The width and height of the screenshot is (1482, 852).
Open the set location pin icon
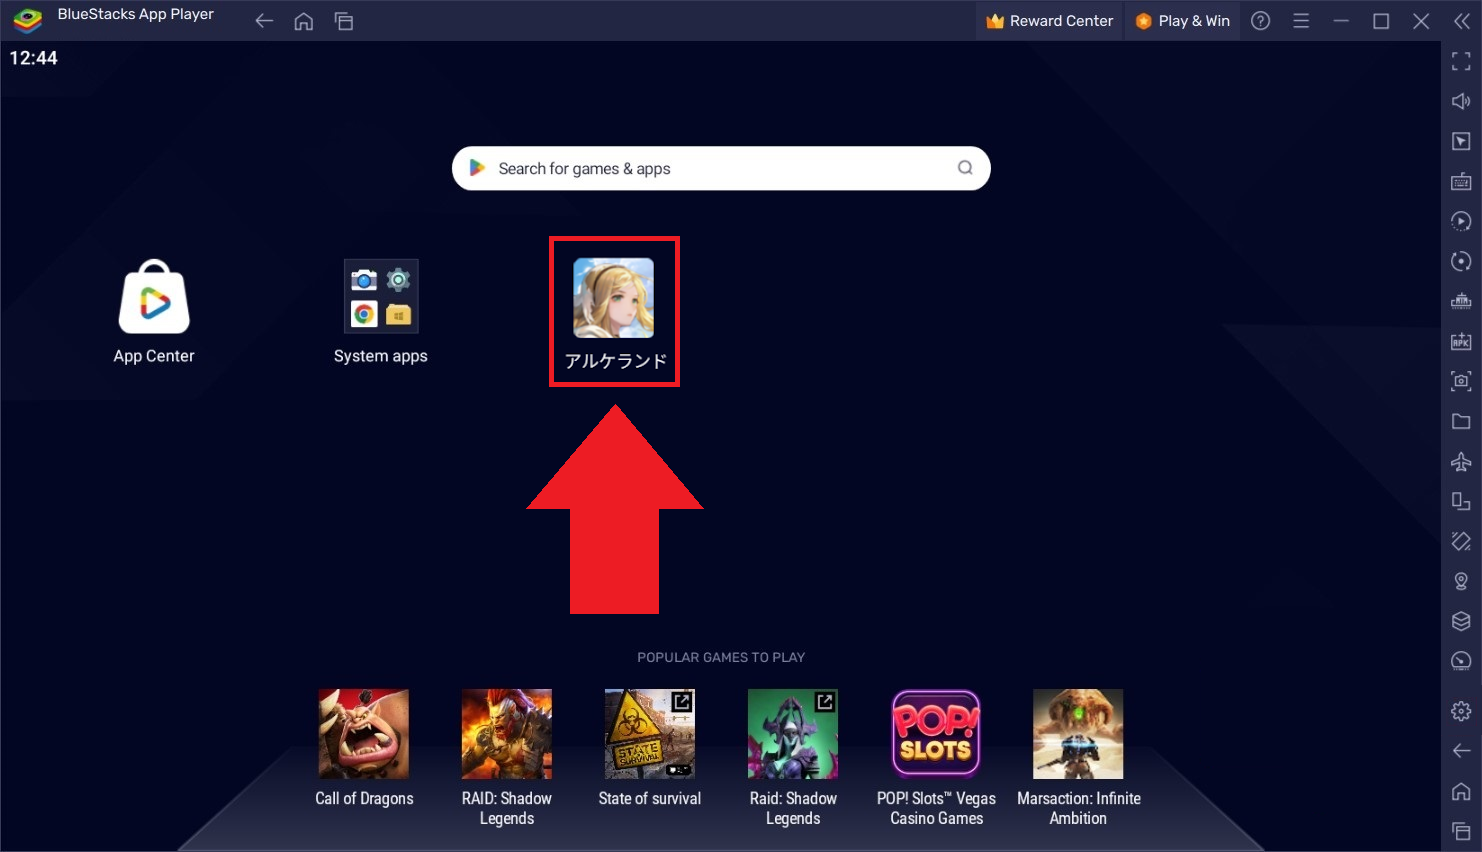click(1461, 581)
